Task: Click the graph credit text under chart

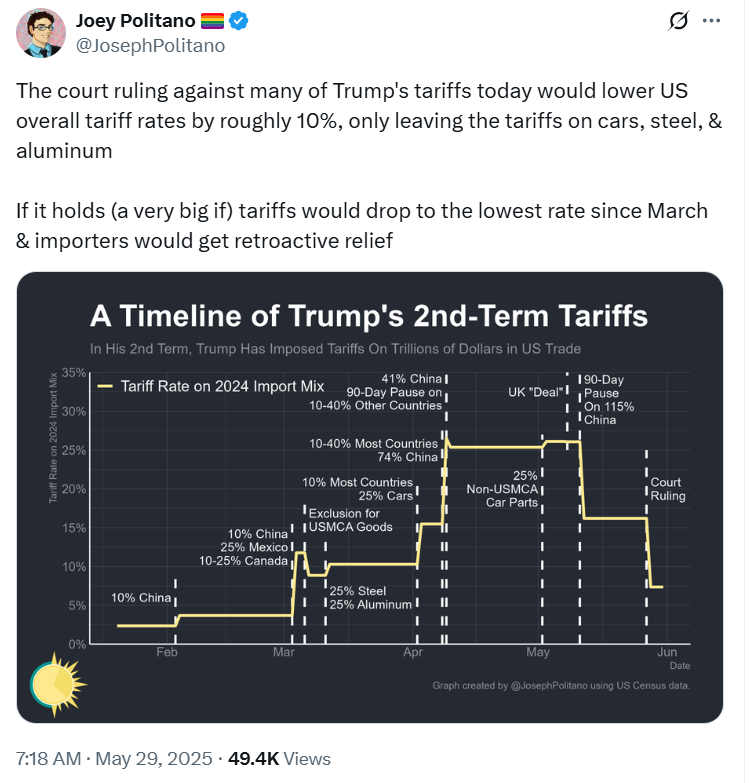Action: [x=561, y=685]
